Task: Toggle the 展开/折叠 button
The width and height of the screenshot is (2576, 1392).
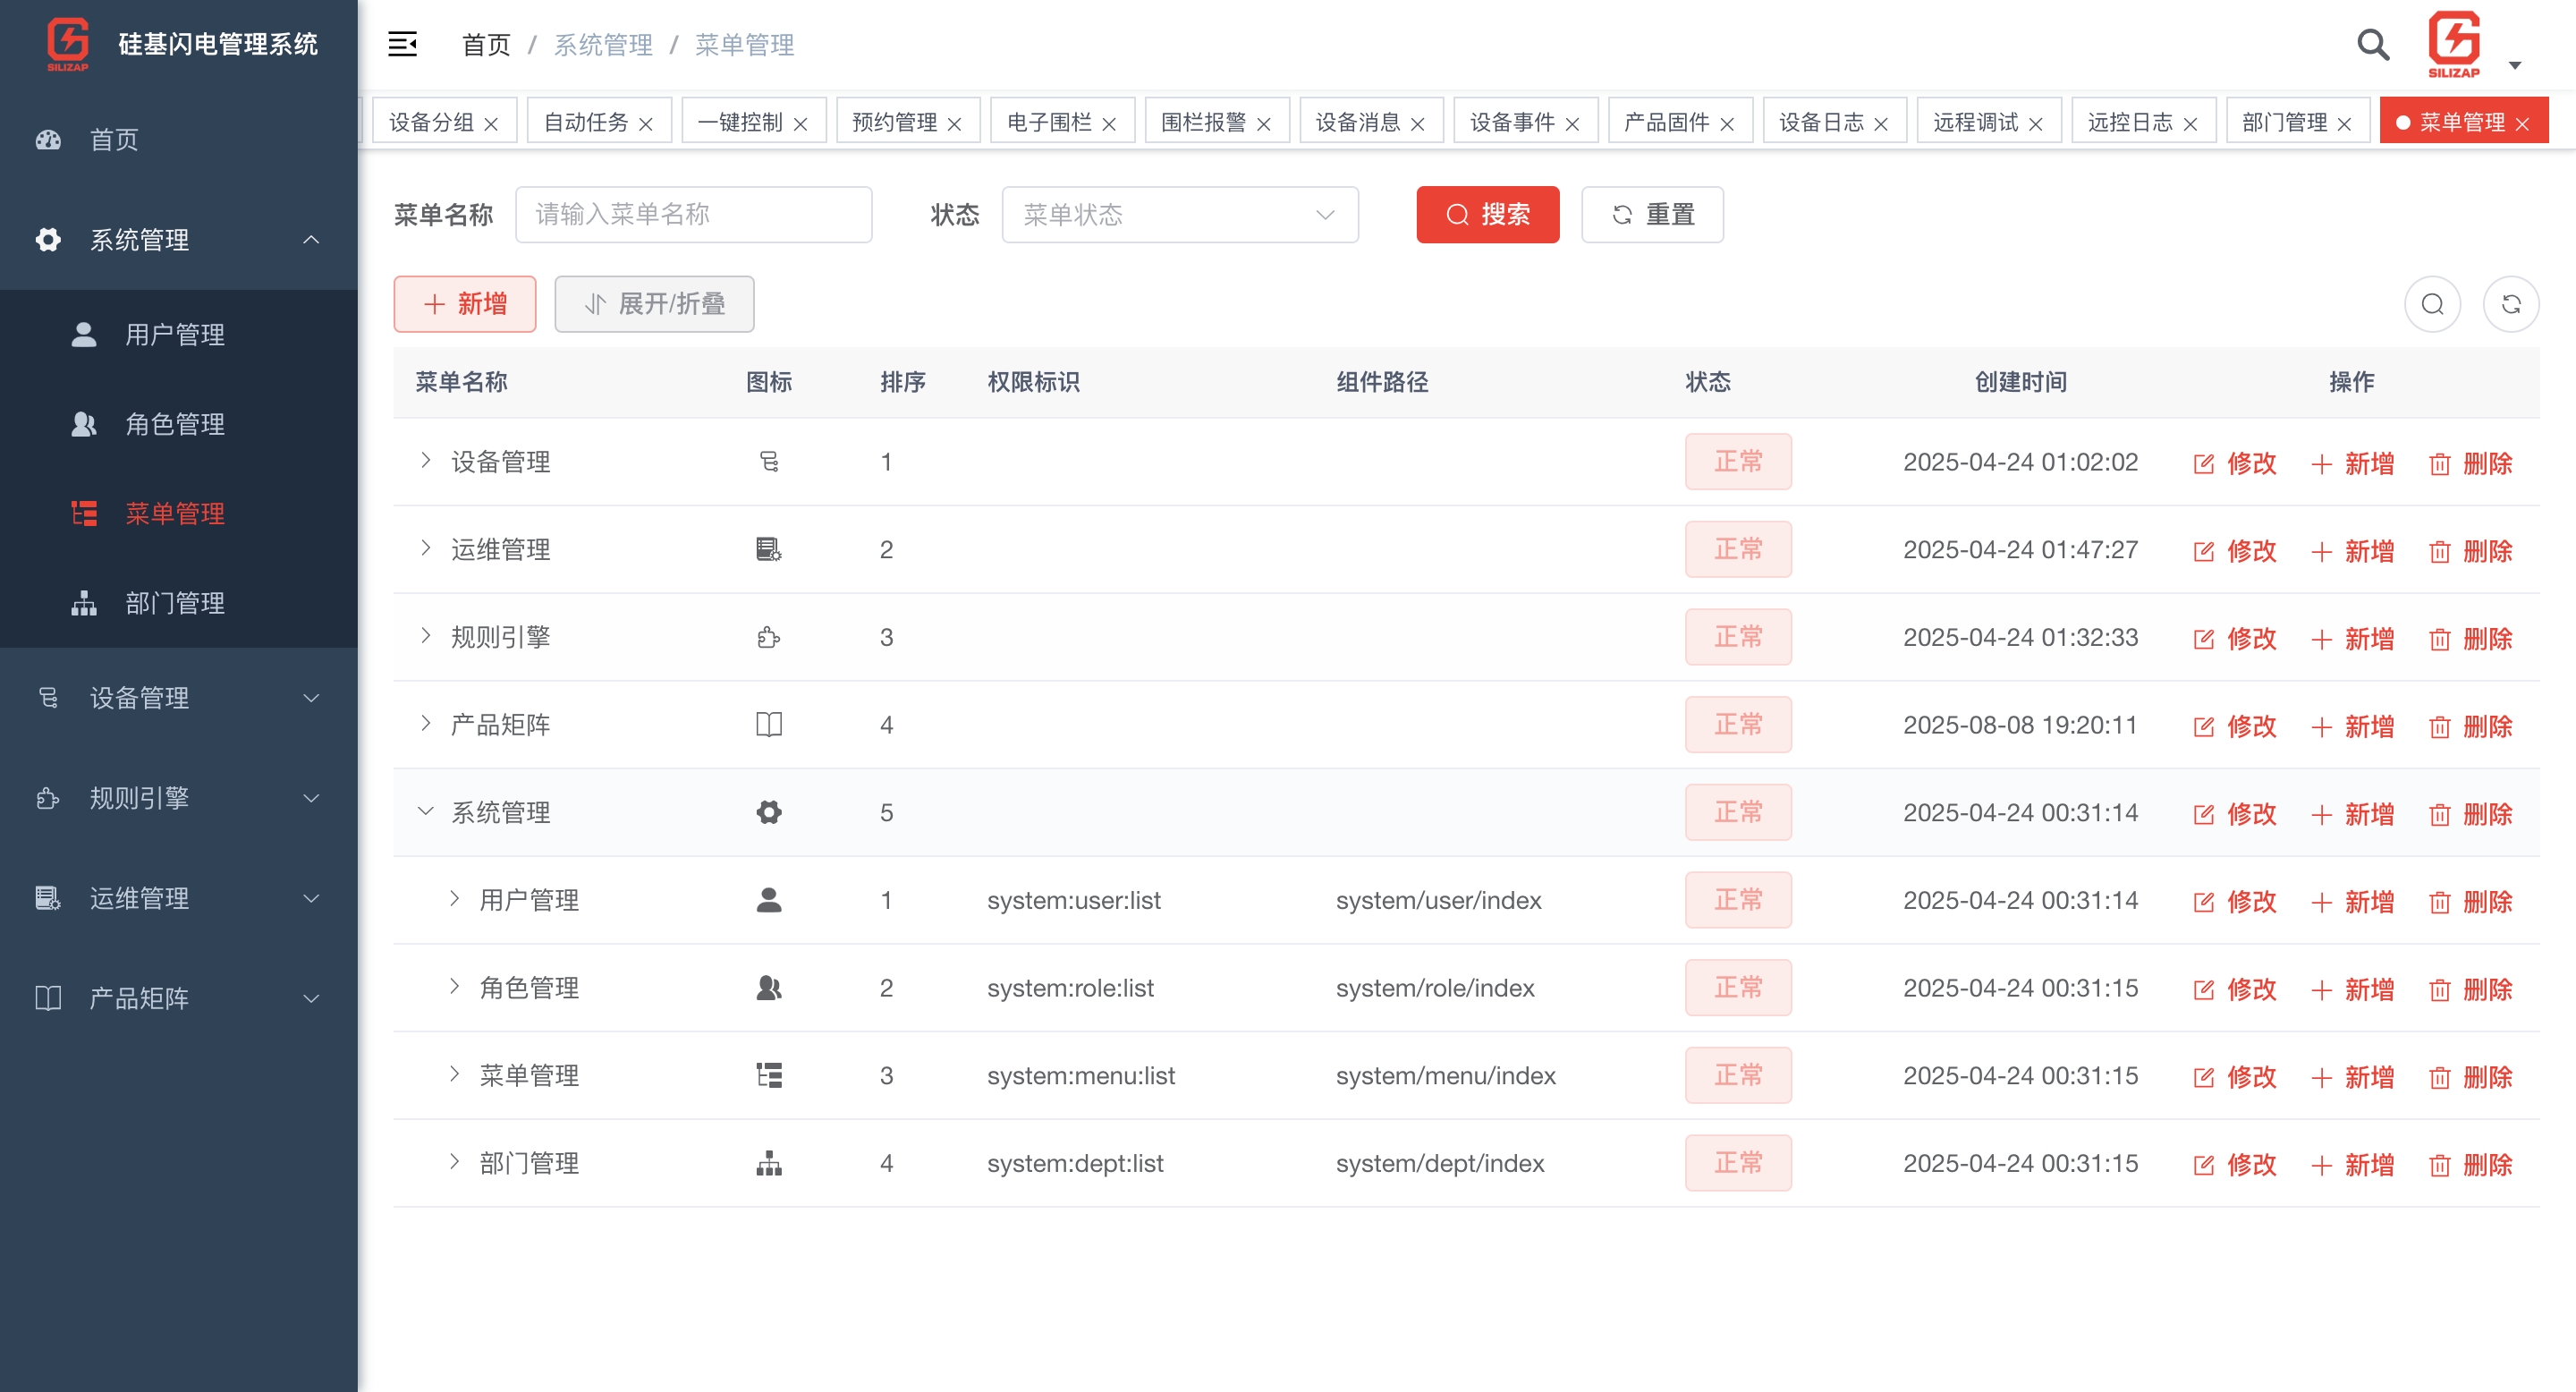Action: (654, 304)
